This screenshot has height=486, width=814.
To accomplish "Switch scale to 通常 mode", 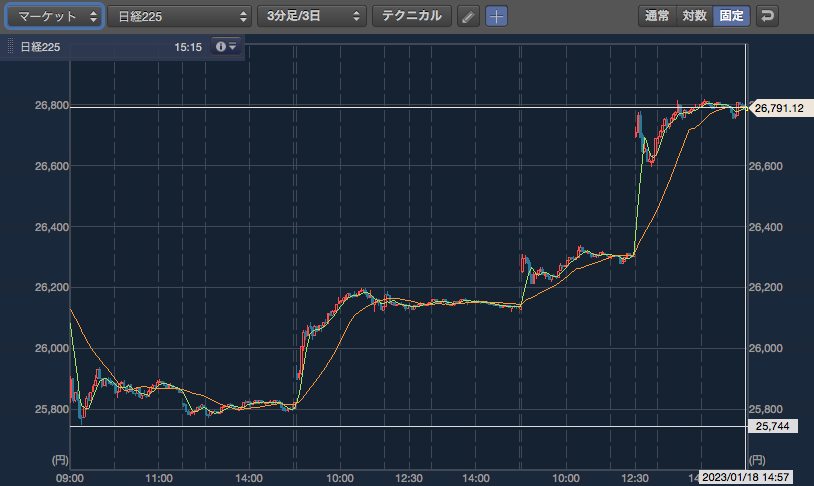I will [657, 16].
